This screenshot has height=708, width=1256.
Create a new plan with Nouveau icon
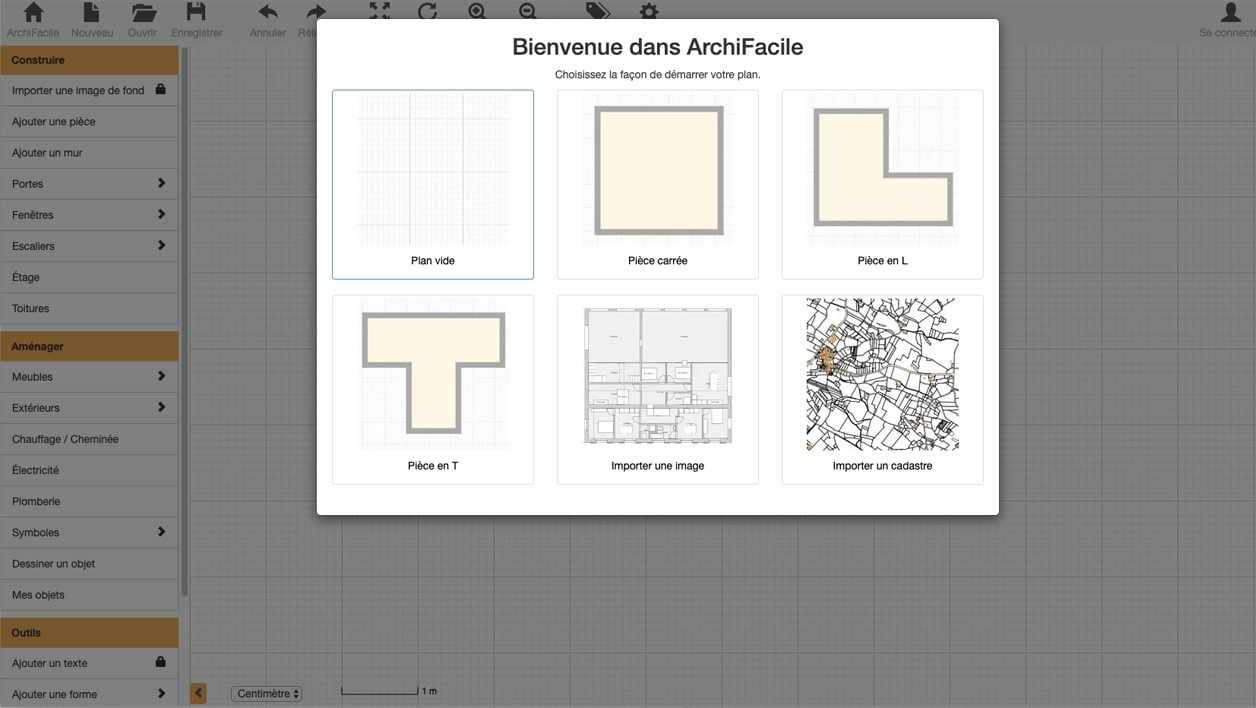[91, 12]
